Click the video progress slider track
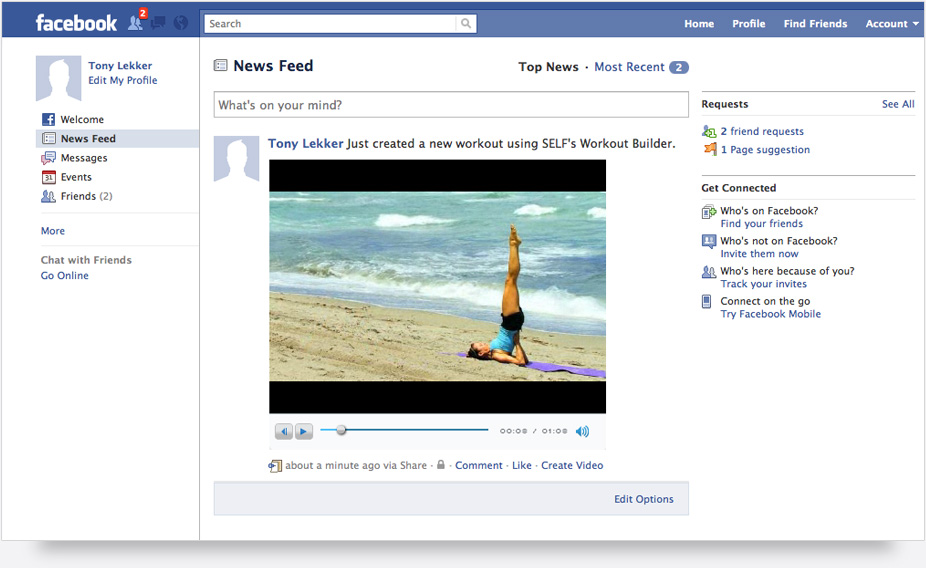This screenshot has height=568, width=926. pyautogui.click(x=420, y=430)
